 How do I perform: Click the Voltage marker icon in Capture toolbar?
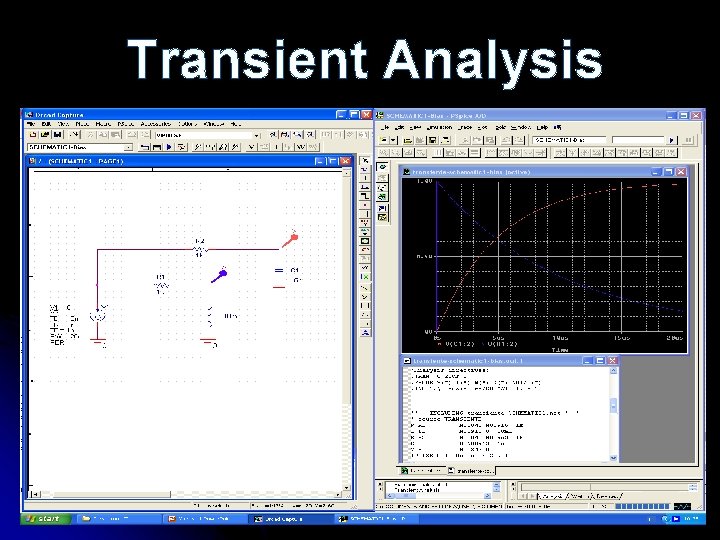coord(198,147)
